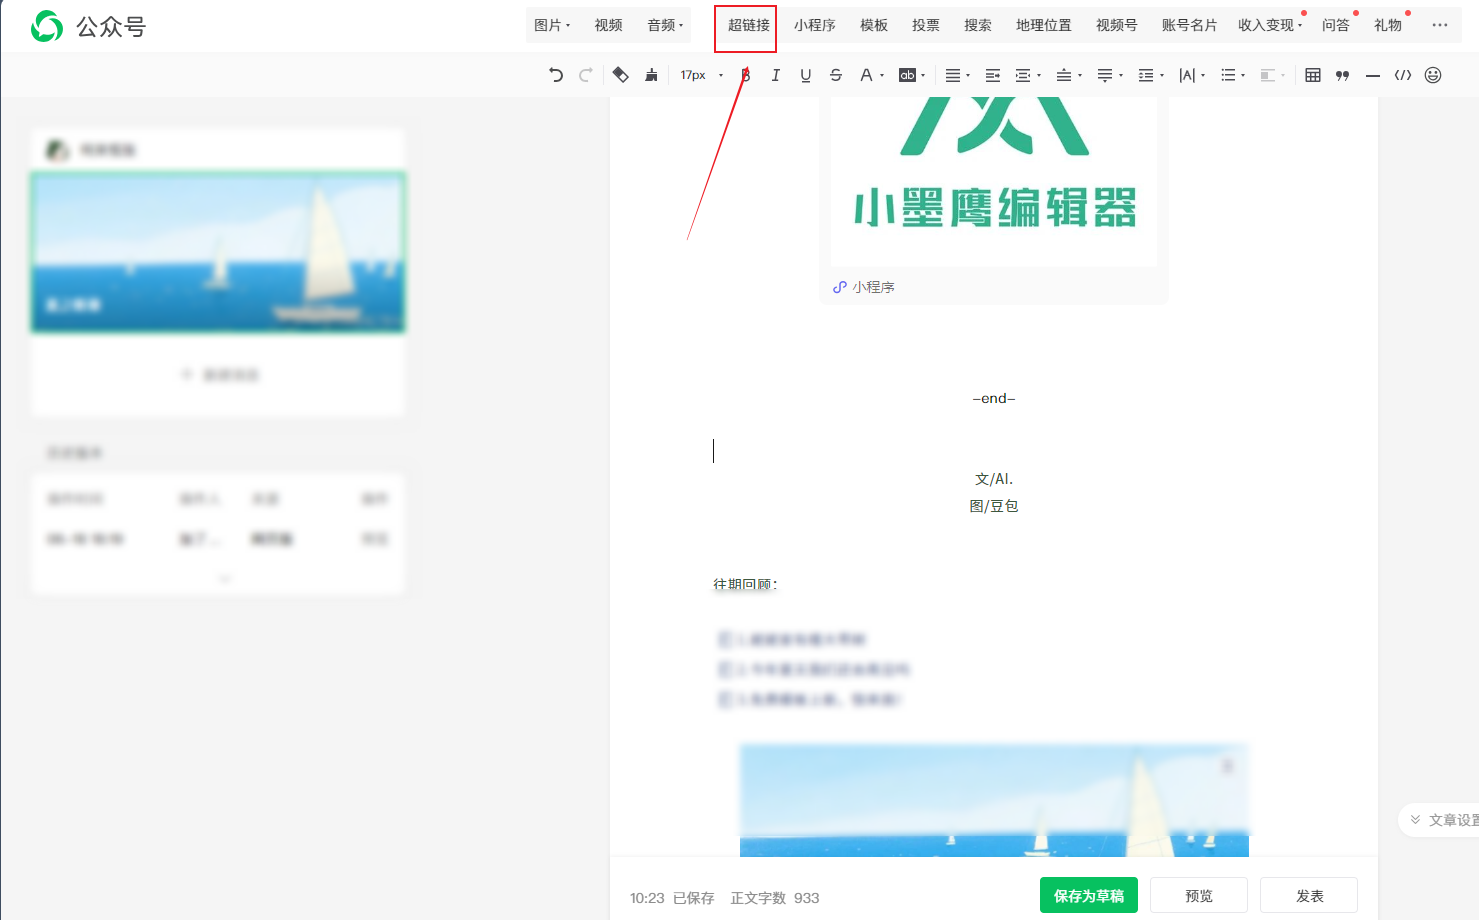Insert a blockquote
1479x920 pixels.
[x=1343, y=75]
